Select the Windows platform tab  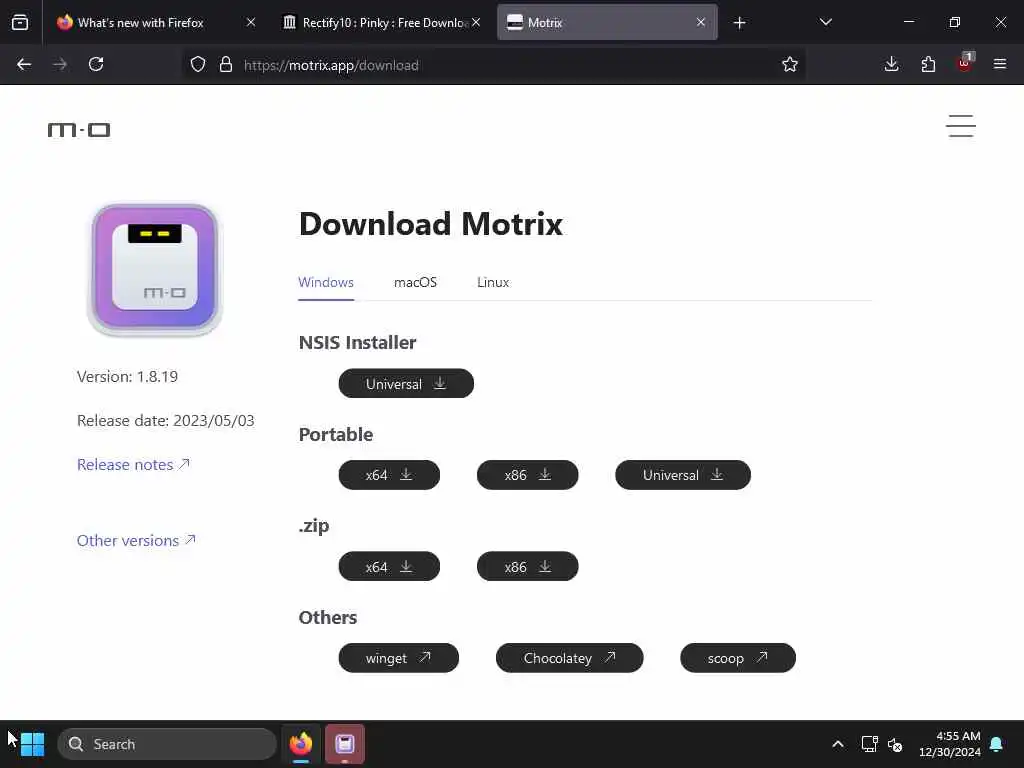tap(326, 282)
